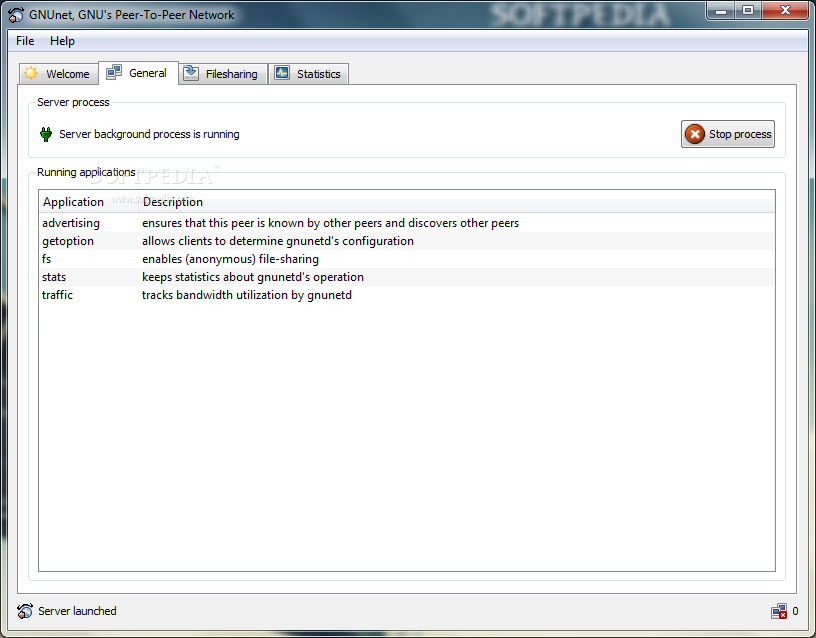Close the GNUnet window
The height and width of the screenshot is (638, 816).
[785, 10]
